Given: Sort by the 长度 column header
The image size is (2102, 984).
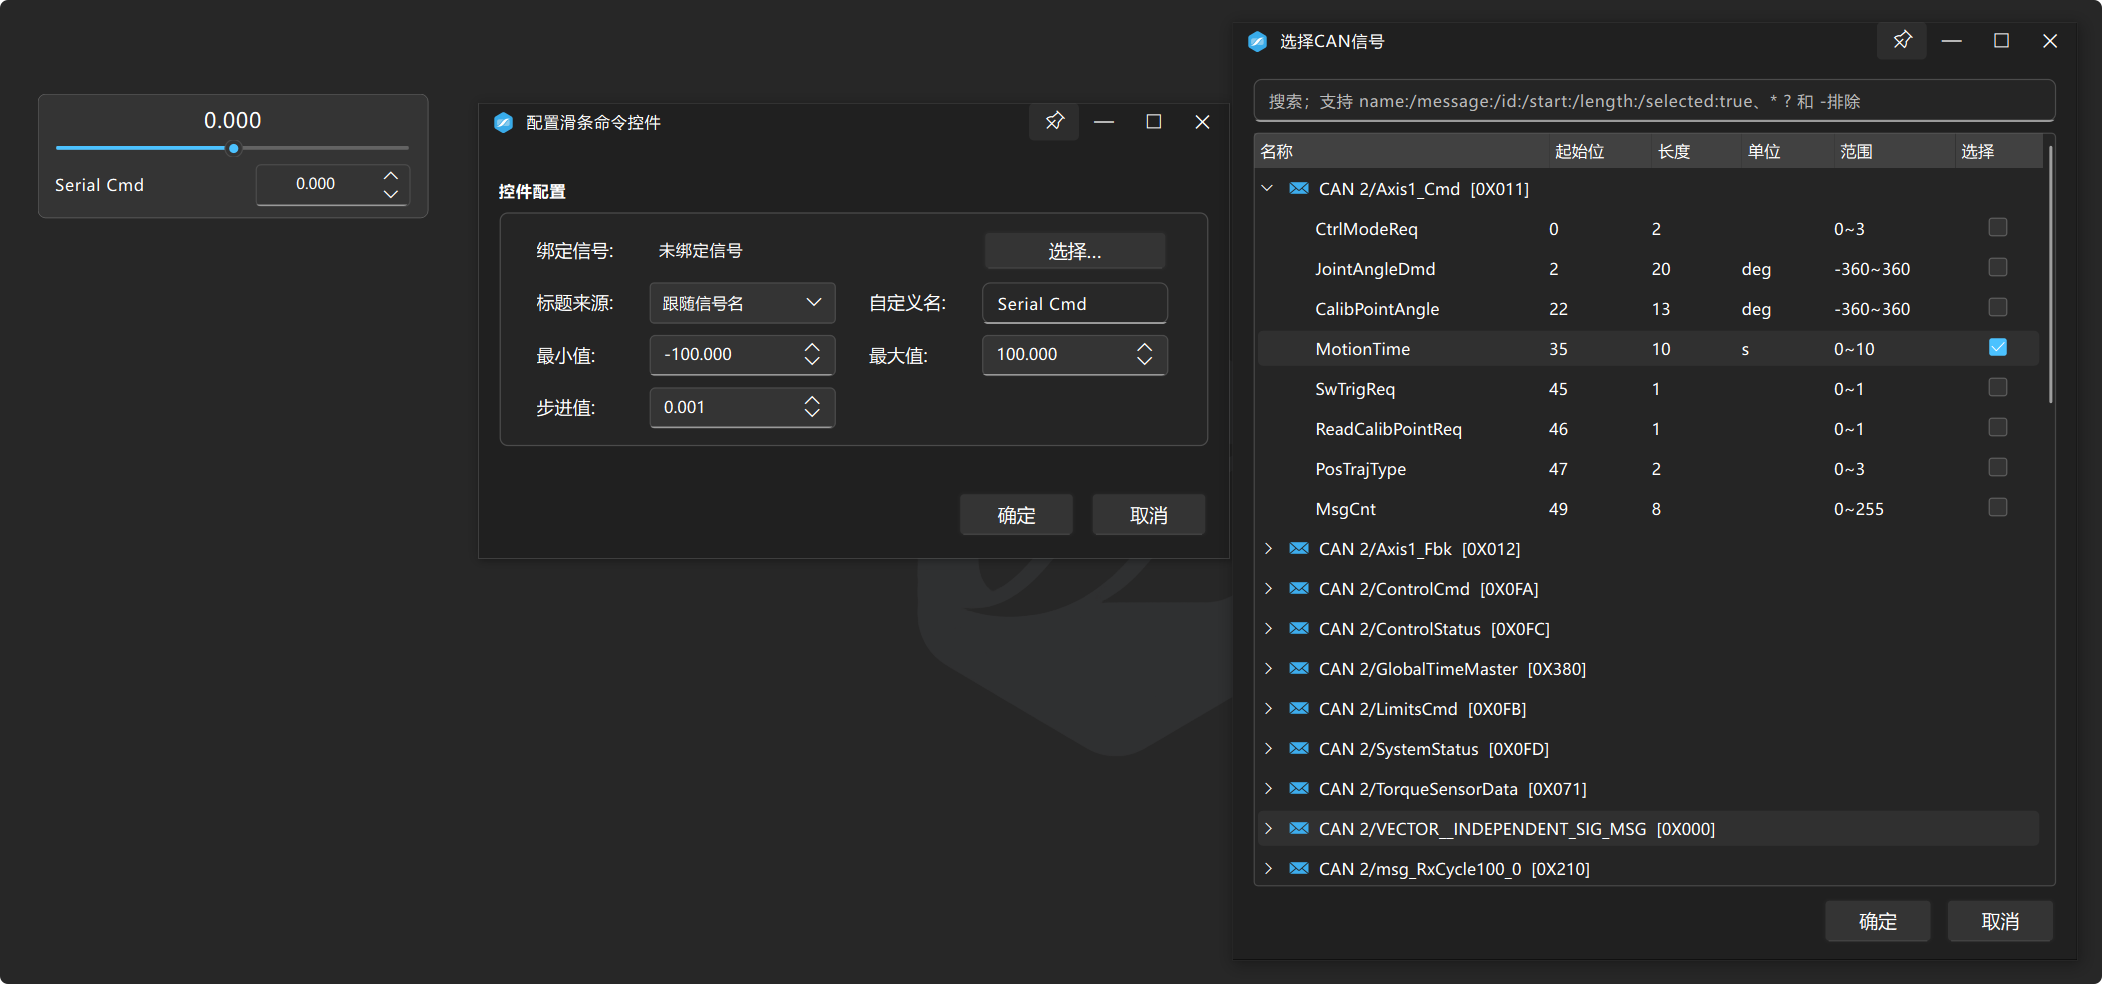Looking at the screenshot, I should pos(1695,151).
